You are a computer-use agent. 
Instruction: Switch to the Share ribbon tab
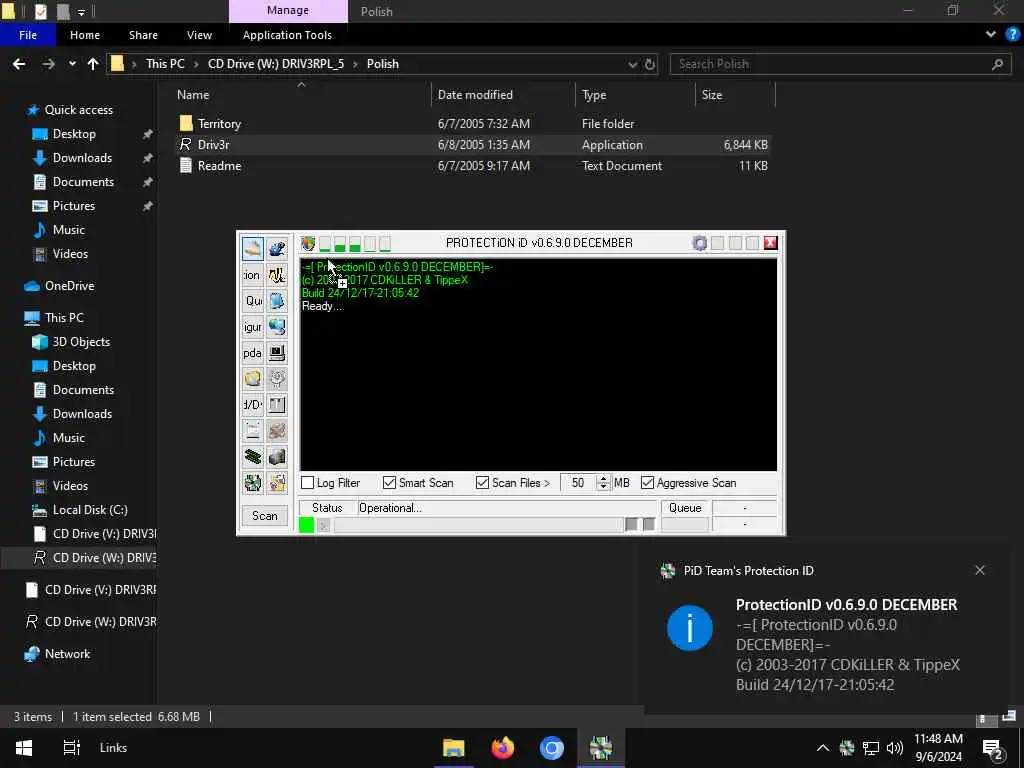click(143, 35)
